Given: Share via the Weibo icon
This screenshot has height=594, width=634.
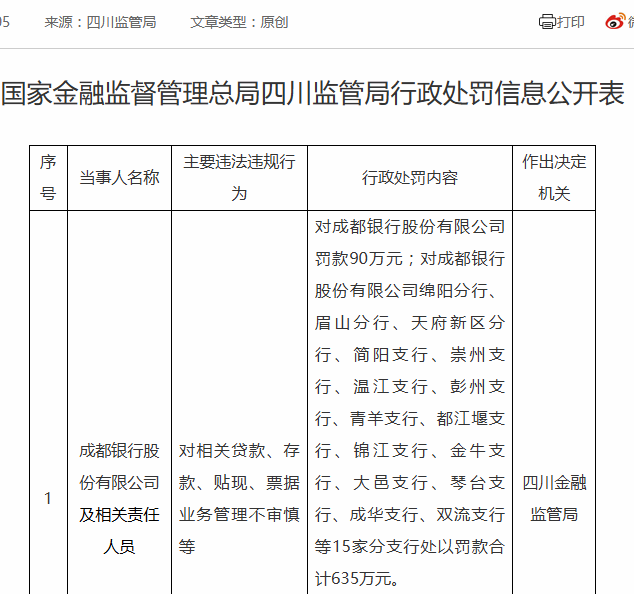Looking at the screenshot, I should click(615, 21).
